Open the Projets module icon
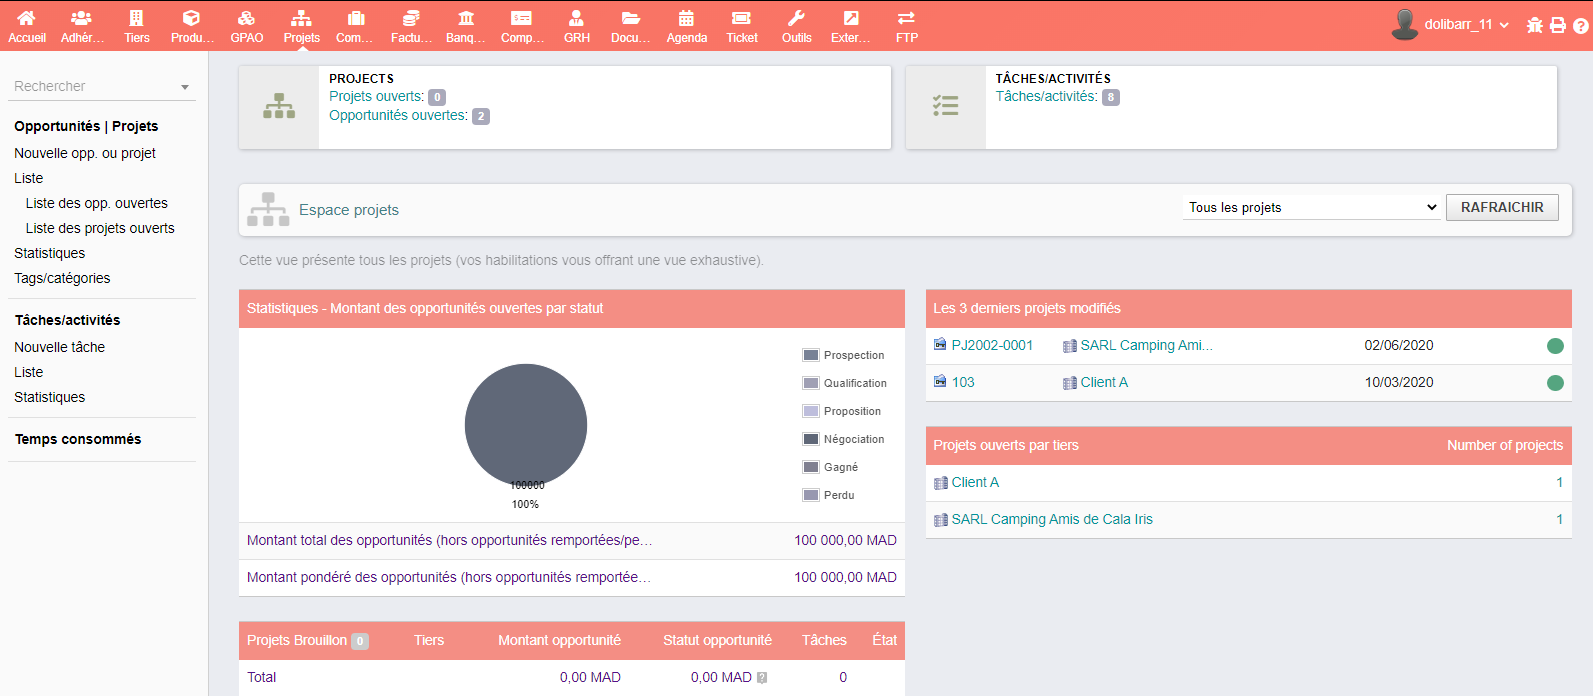Image resolution: width=1593 pixels, height=696 pixels. click(x=301, y=18)
